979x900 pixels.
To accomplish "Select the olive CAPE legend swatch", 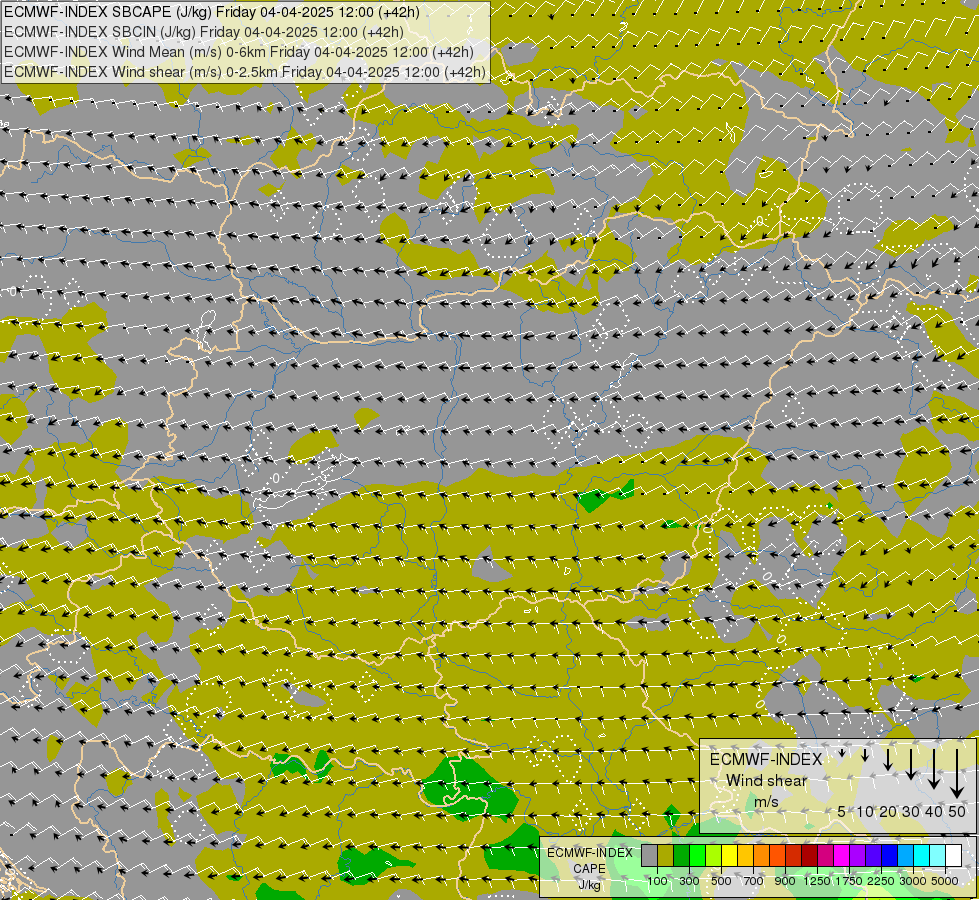I will [x=666, y=855].
